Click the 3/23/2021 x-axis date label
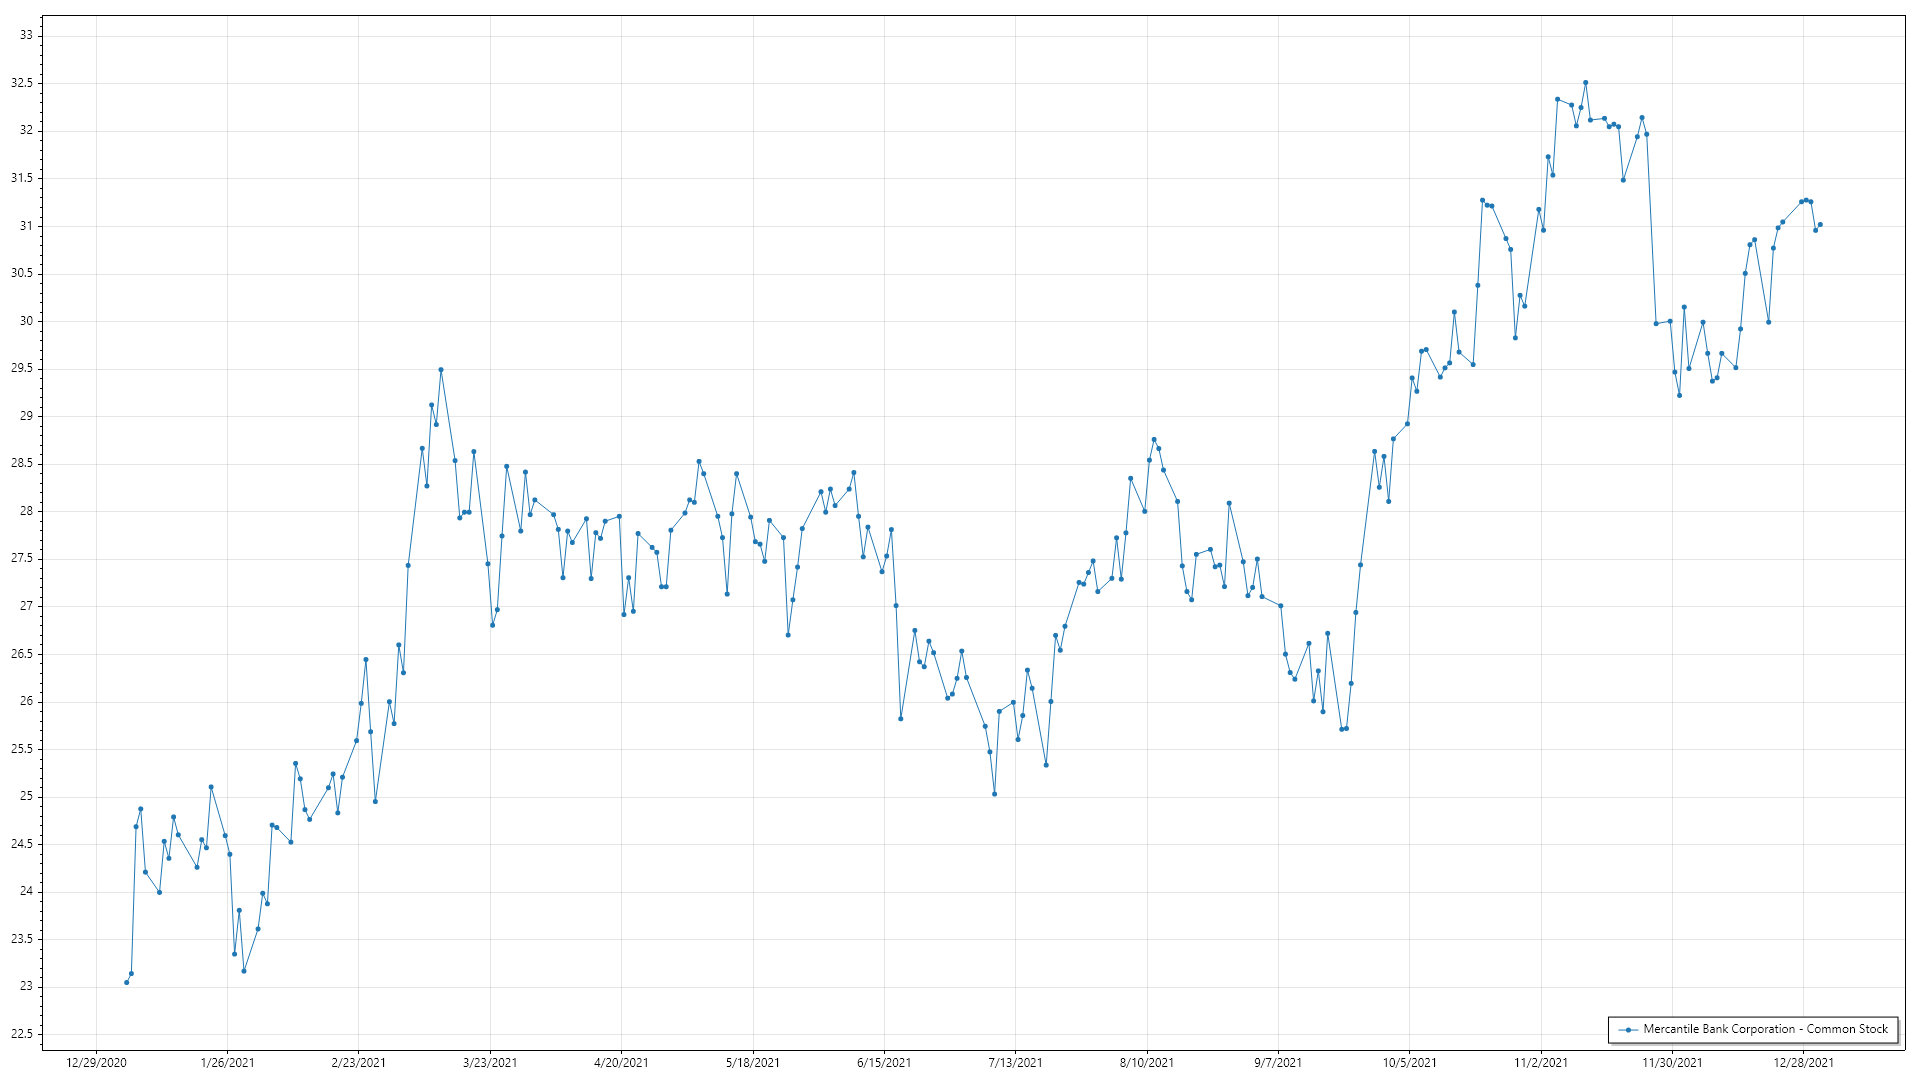The width and height of the screenshot is (1920, 1080). pos(490,1062)
